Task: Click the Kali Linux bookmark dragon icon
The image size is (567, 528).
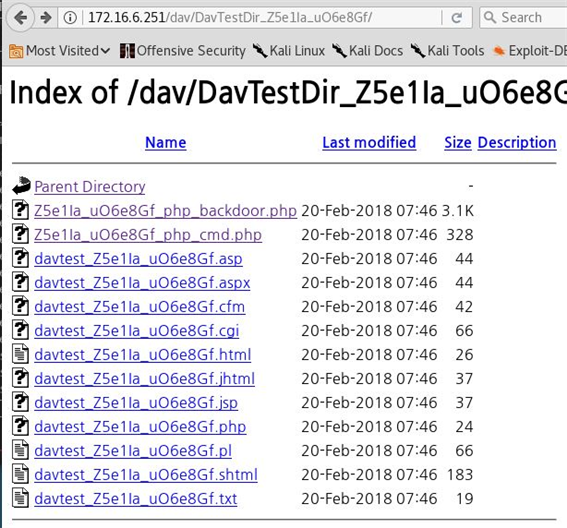Action: point(260,51)
